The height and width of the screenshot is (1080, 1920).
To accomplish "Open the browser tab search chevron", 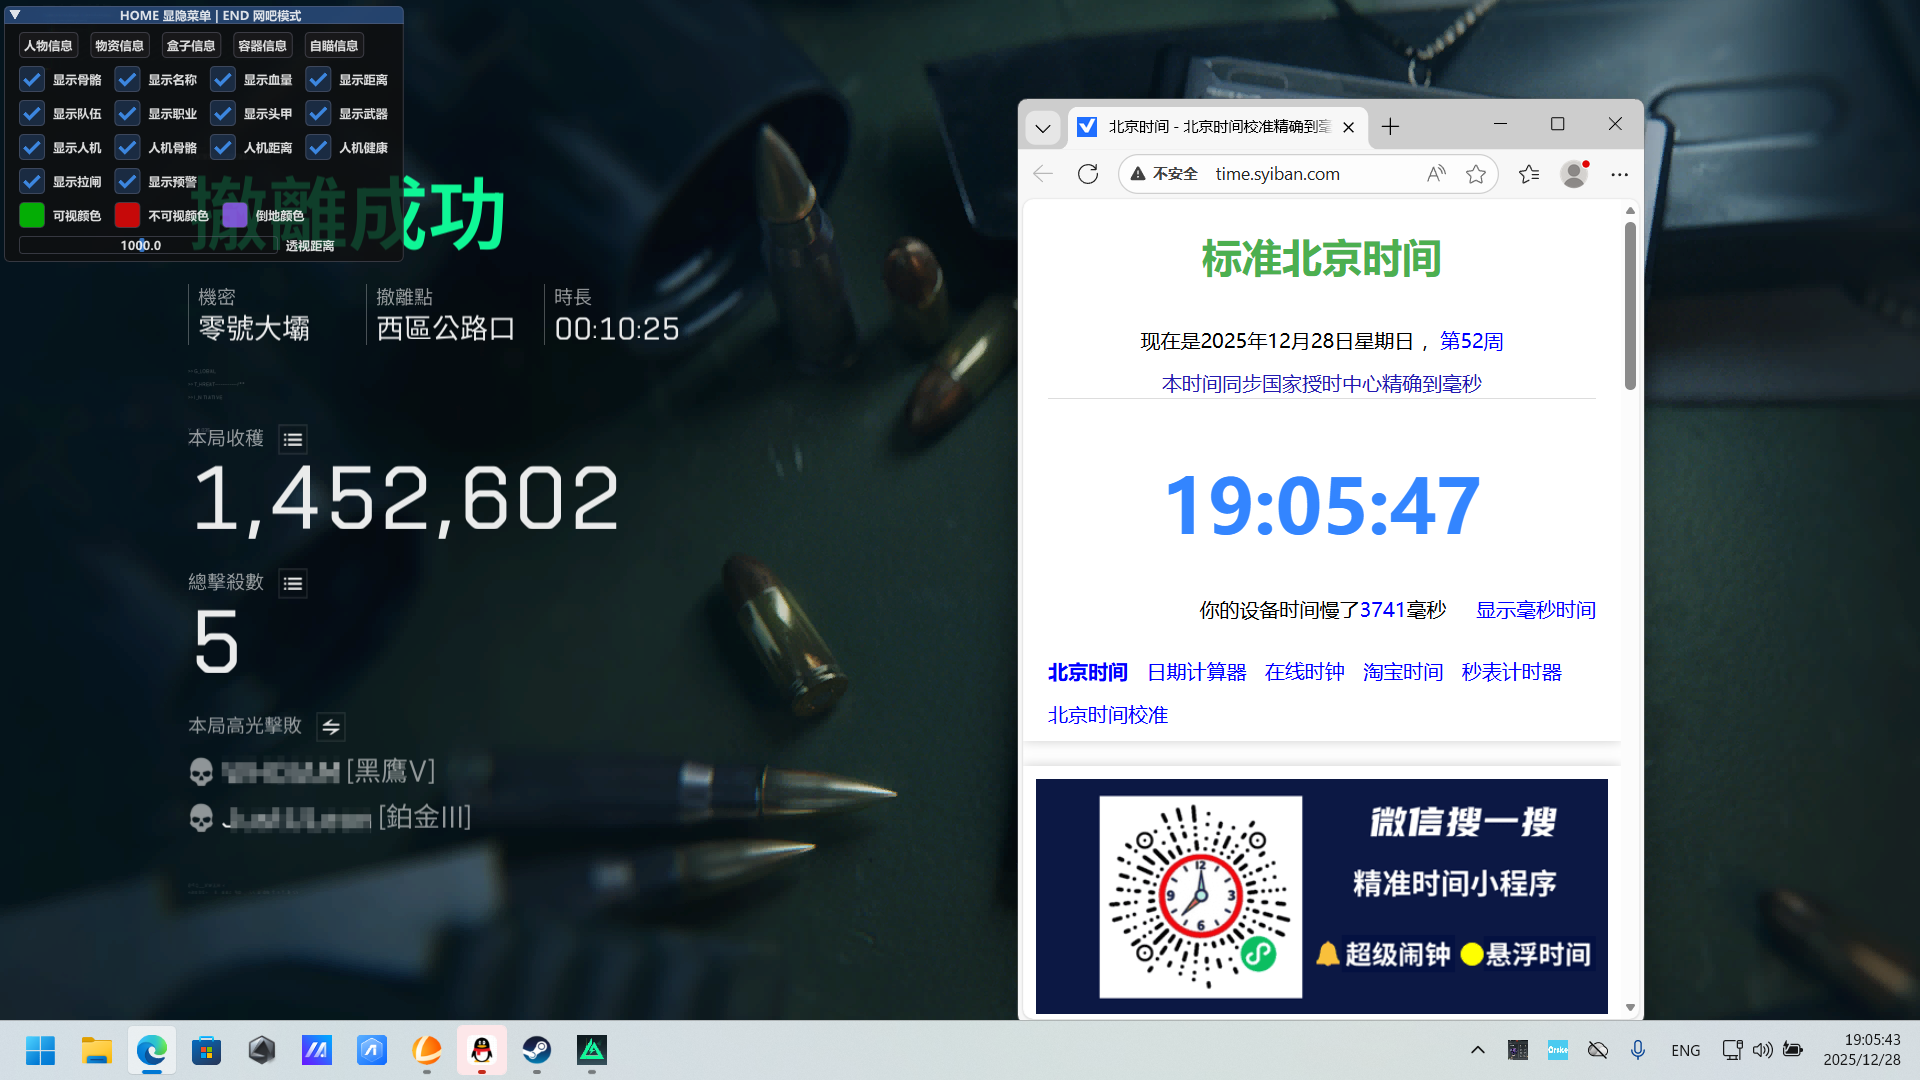I will tap(1043, 128).
